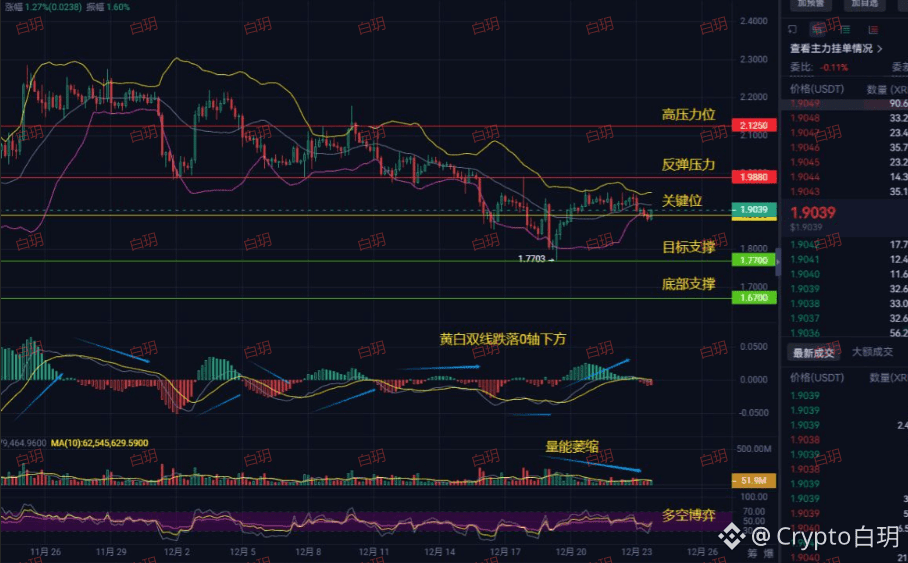The height and width of the screenshot is (563, 908).
Task: Select the 1.9036 bid row in order book
Action: pos(844,332)
